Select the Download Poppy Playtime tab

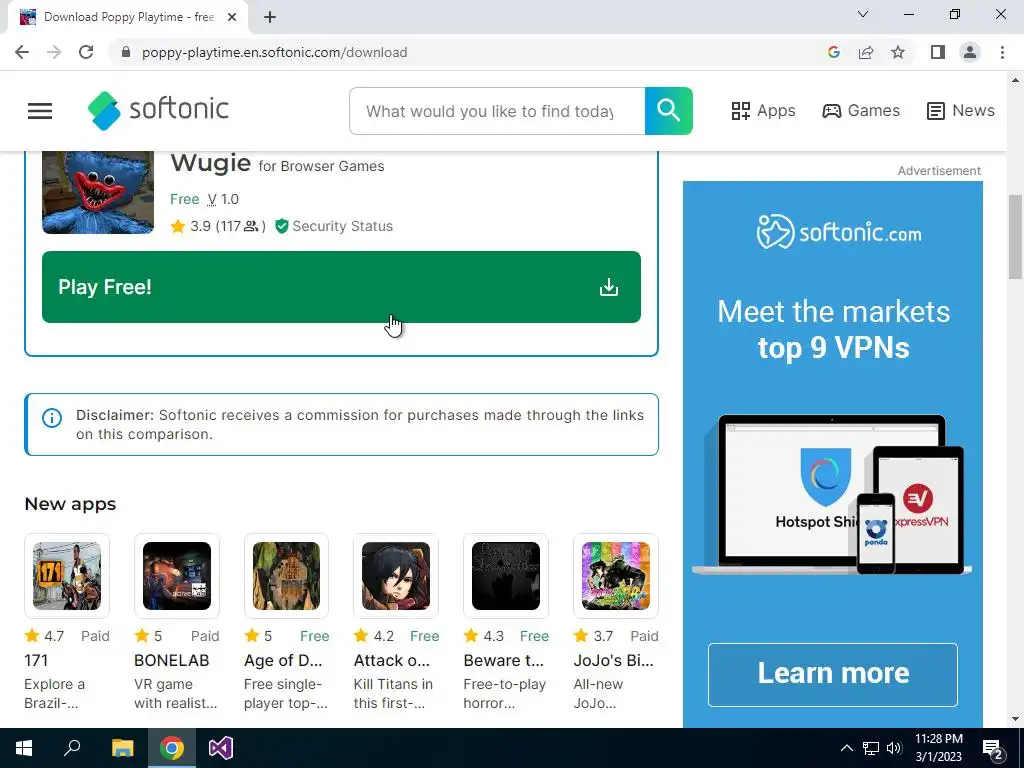[128, 18]
